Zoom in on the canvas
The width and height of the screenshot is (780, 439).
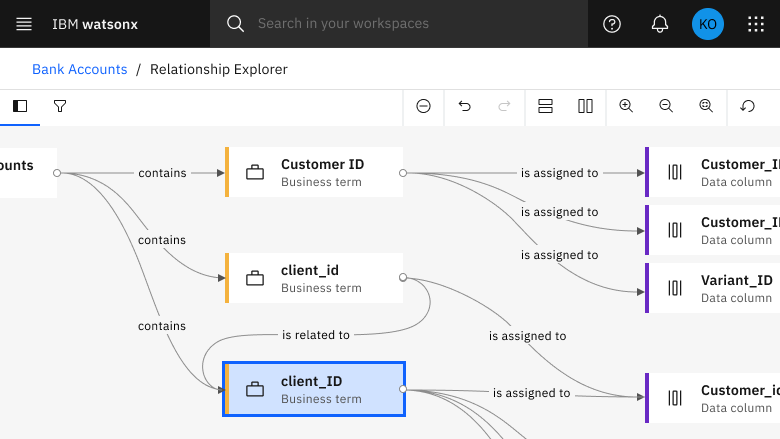[627, 106]
